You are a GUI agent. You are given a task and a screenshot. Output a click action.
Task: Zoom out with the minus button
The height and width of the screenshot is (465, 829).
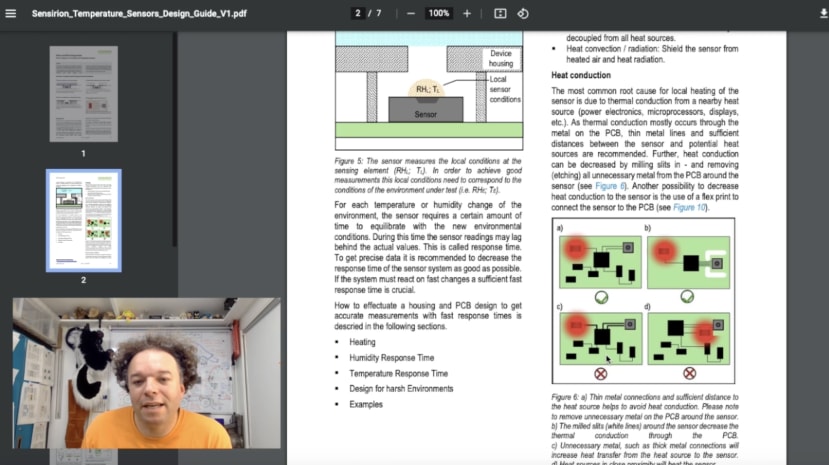[411, 14]
